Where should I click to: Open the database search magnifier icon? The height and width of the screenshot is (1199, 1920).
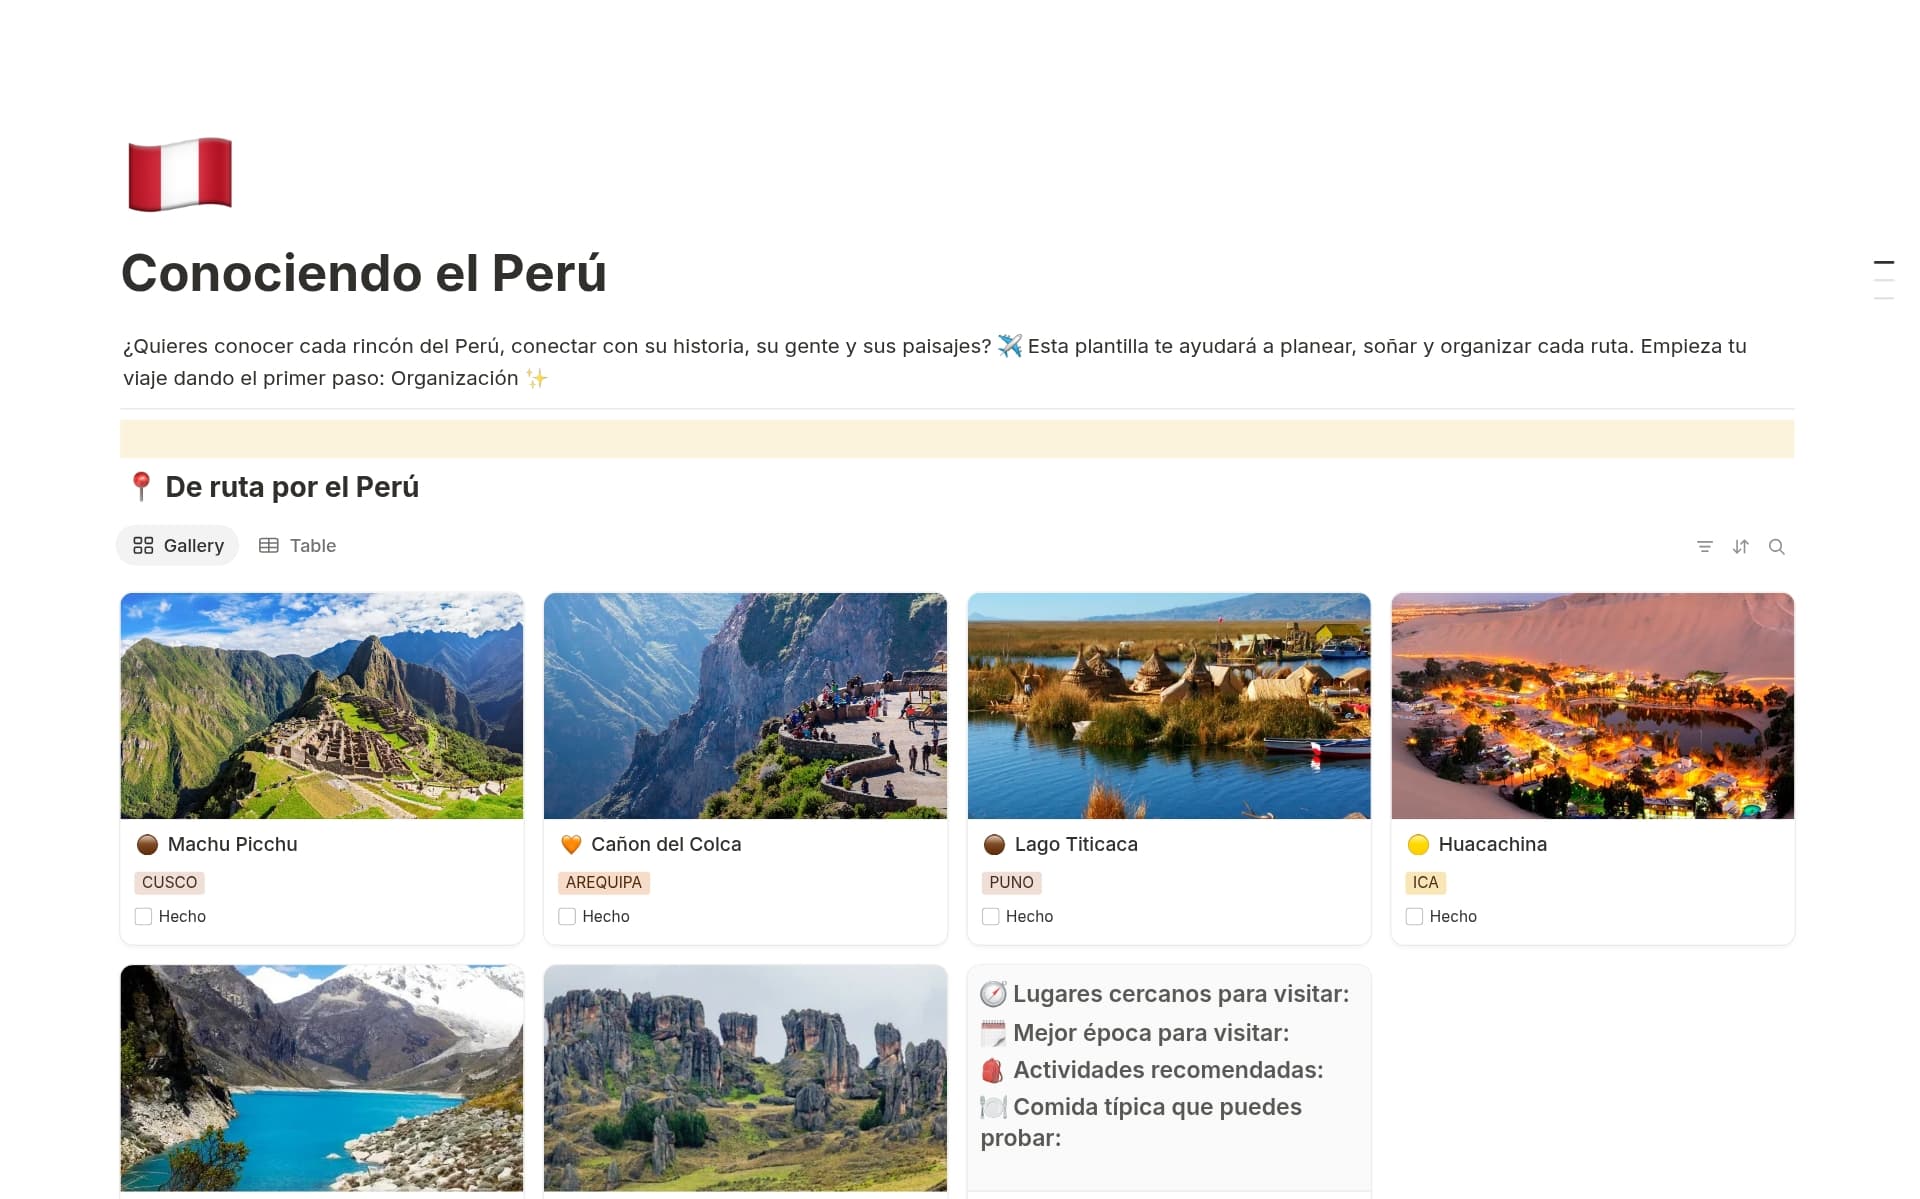click(1777, 546)
